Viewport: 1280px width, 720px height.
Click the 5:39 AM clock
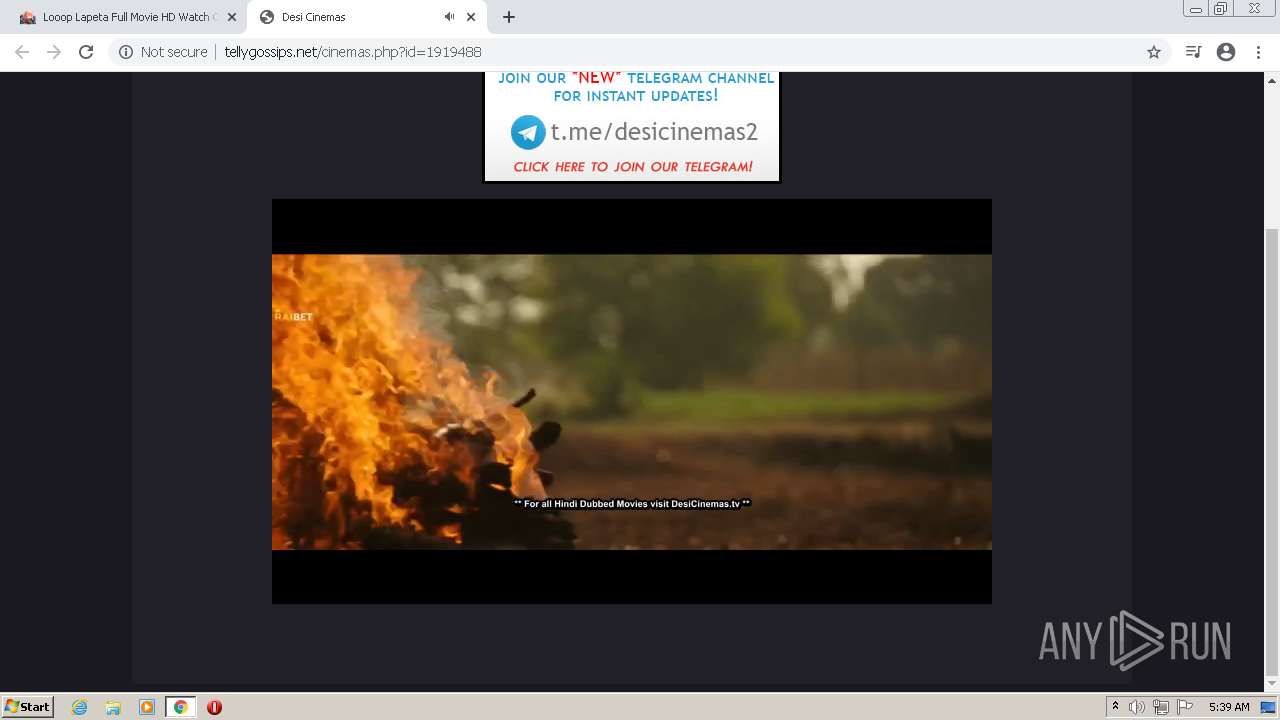click(1229, 707)
